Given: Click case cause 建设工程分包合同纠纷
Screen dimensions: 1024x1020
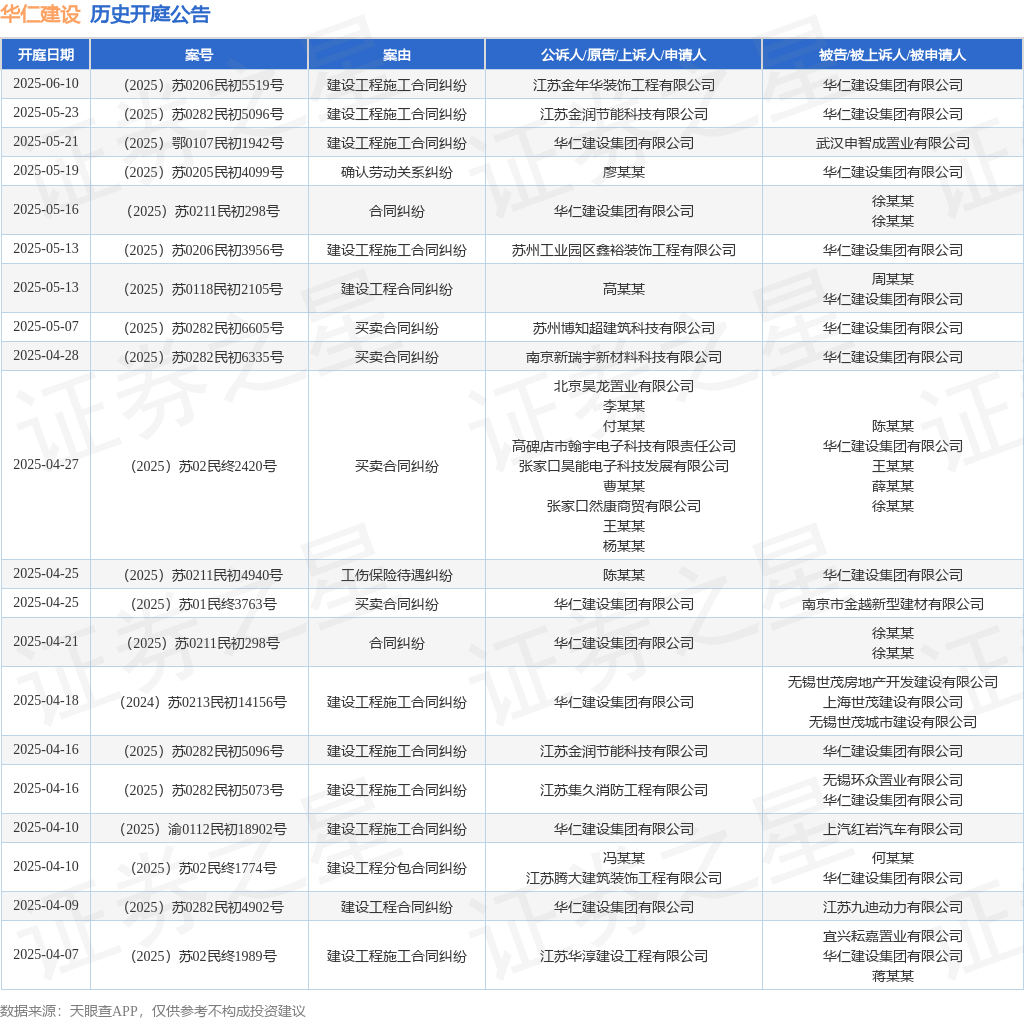Looking at the screenshot, I should (396, 869).
